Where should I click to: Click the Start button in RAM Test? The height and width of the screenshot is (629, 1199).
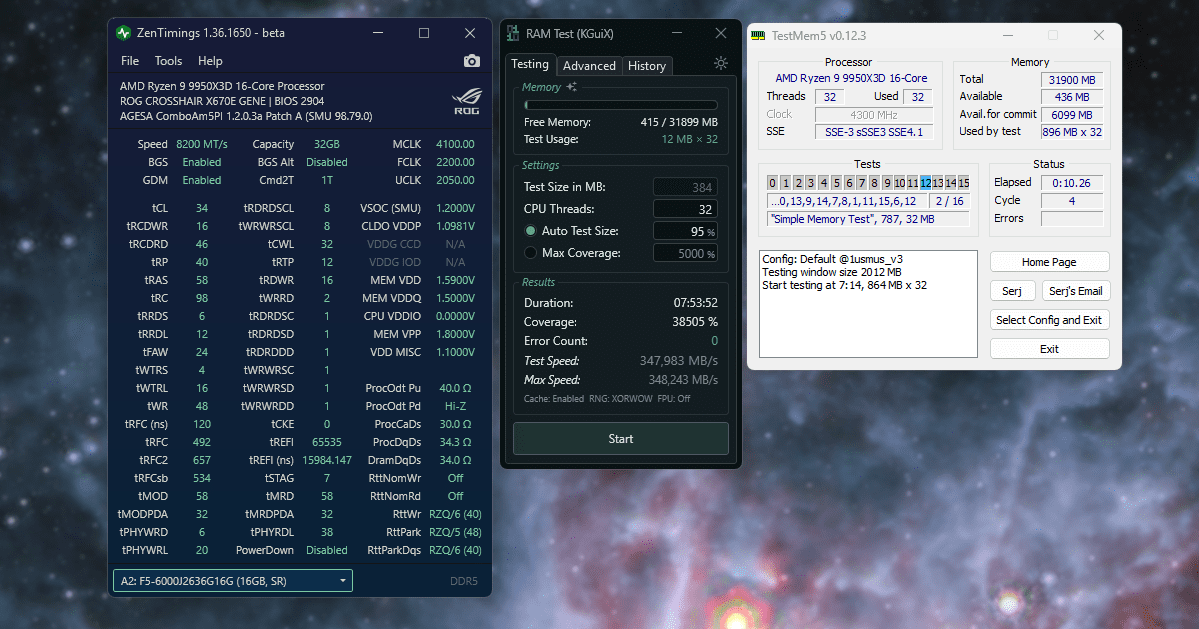pos(621,439)
